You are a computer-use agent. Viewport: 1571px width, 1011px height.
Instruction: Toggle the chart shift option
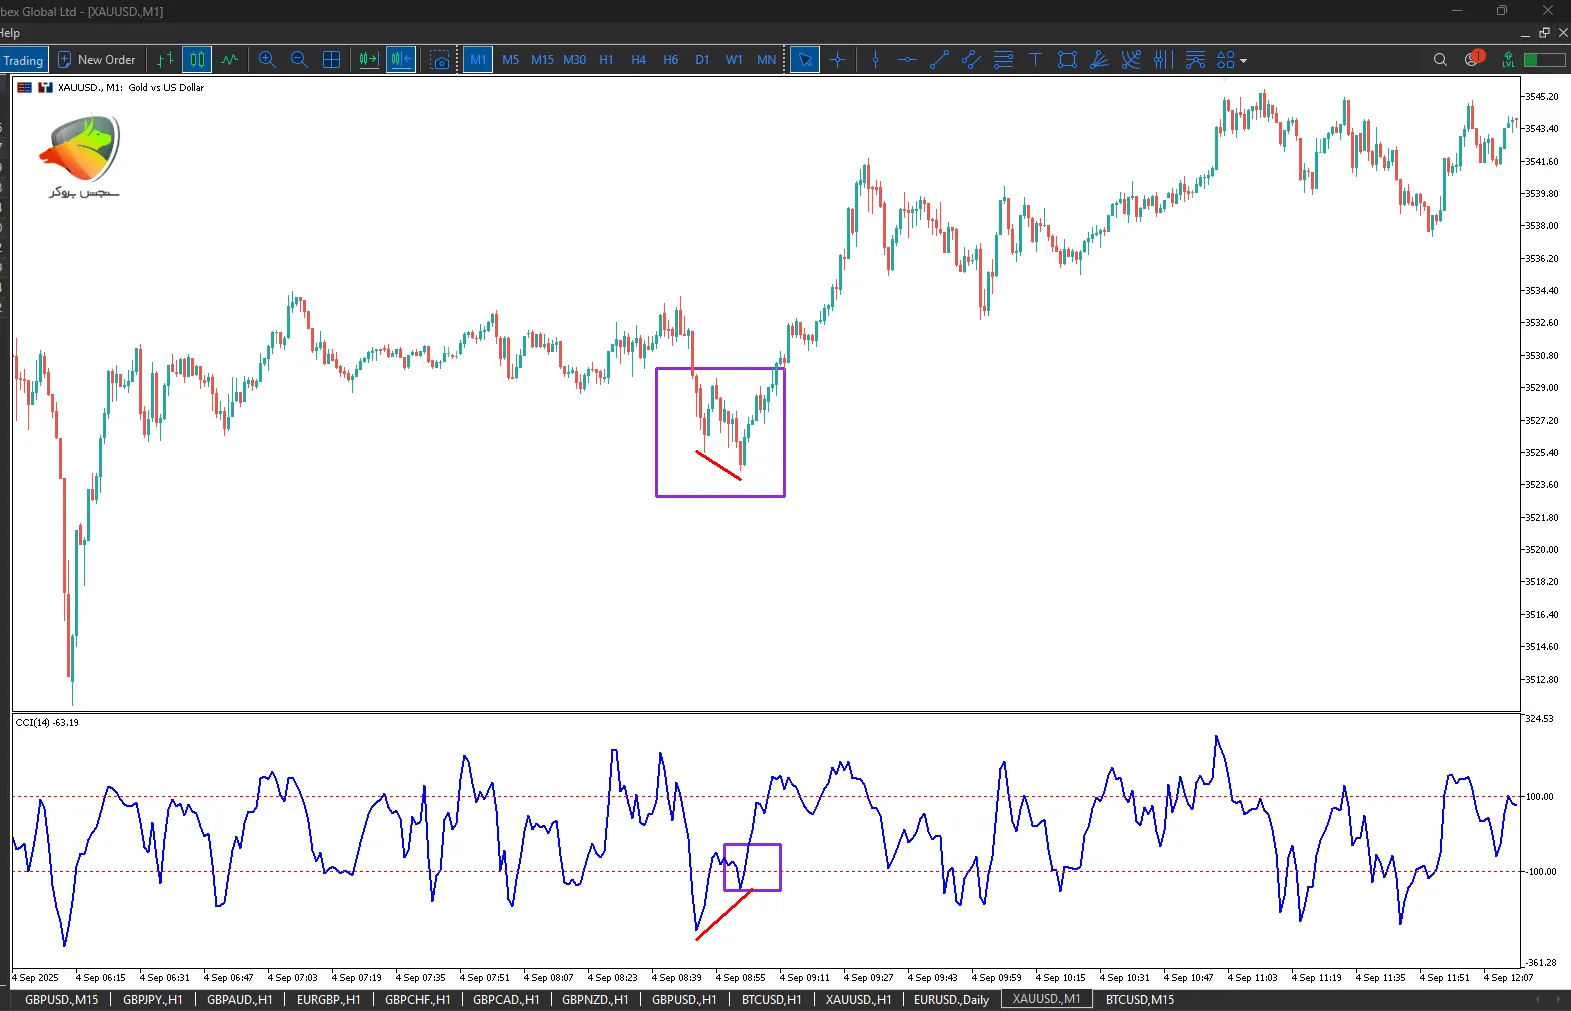coord(401,60)
